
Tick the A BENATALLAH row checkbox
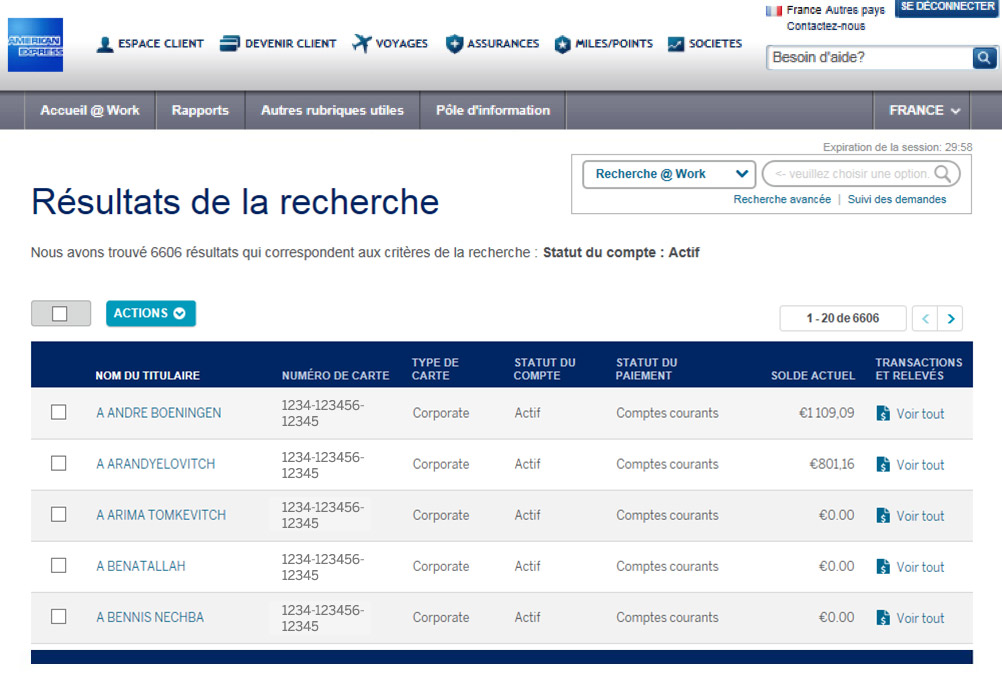59,566
